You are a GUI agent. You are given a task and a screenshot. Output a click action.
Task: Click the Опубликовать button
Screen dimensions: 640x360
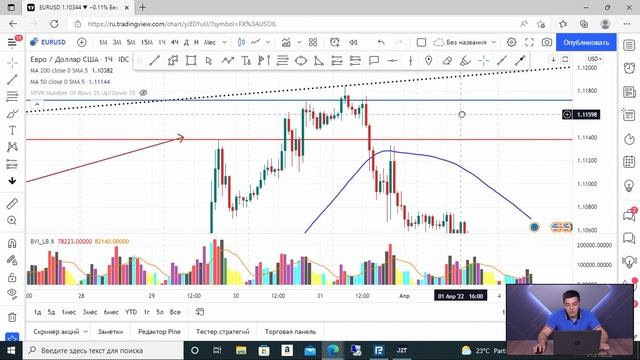[586, 42]
